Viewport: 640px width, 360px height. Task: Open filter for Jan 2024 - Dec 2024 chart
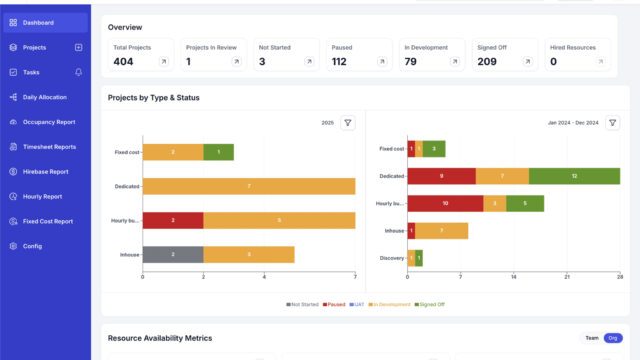click(x=613, y=122)
